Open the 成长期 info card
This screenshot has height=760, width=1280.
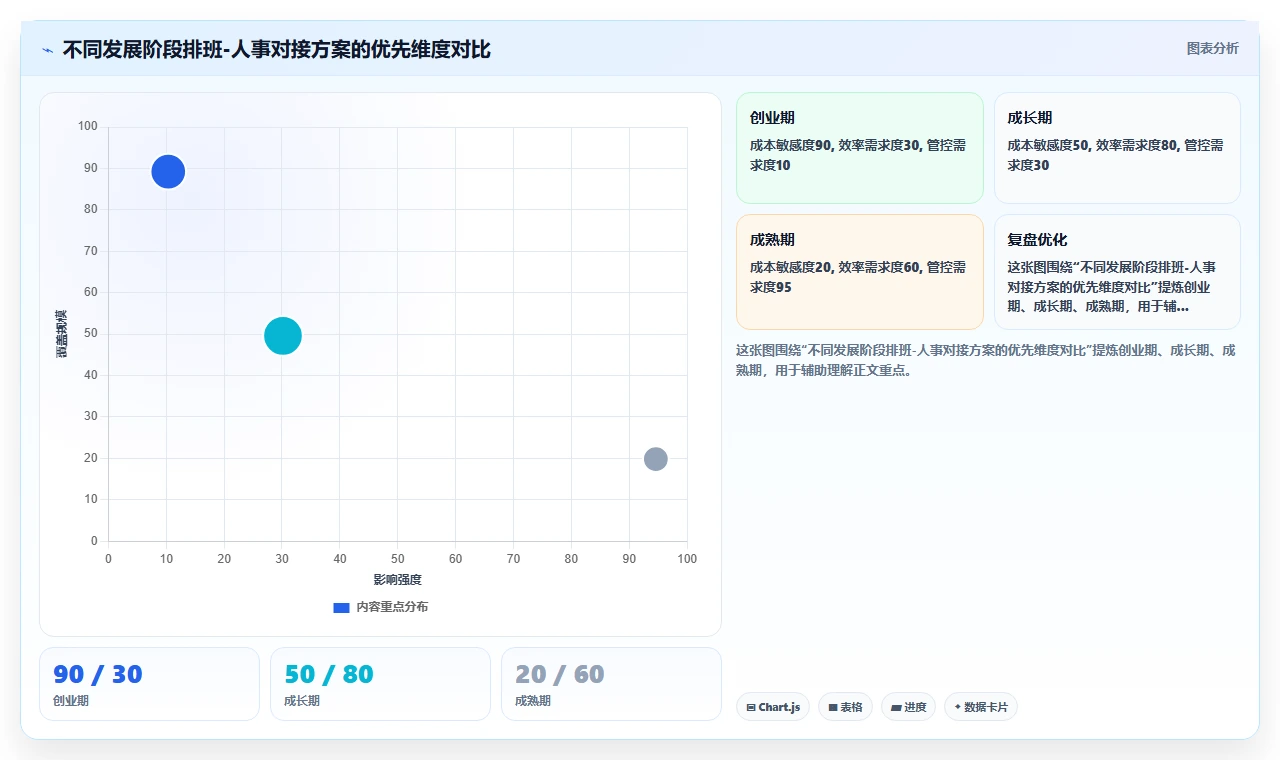coord(1117,148)
